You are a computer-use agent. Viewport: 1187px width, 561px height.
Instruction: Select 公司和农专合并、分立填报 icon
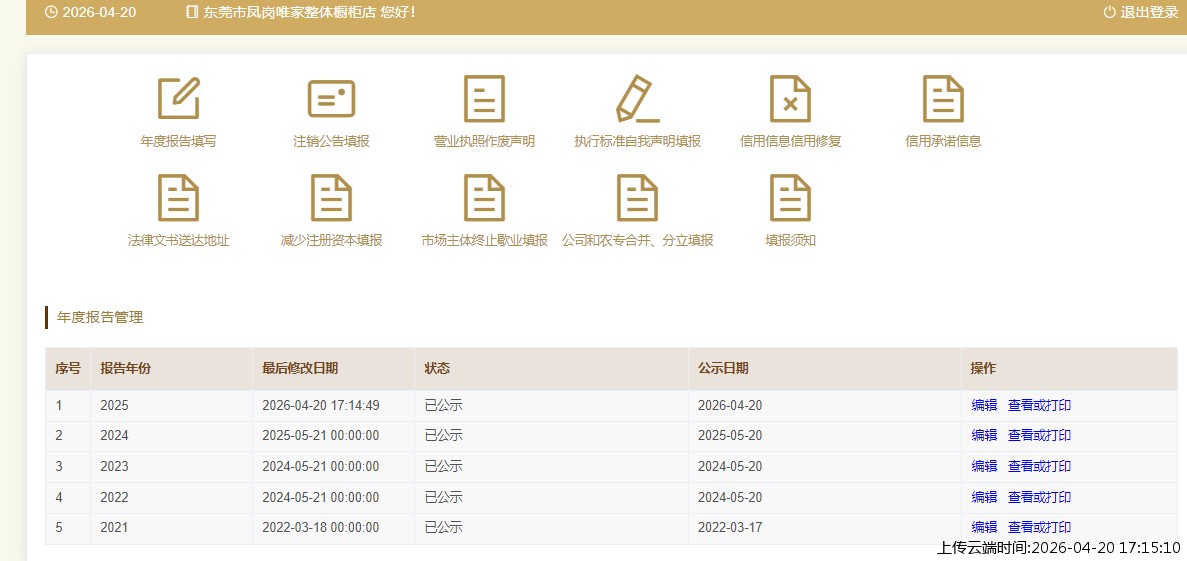point(637,198)
